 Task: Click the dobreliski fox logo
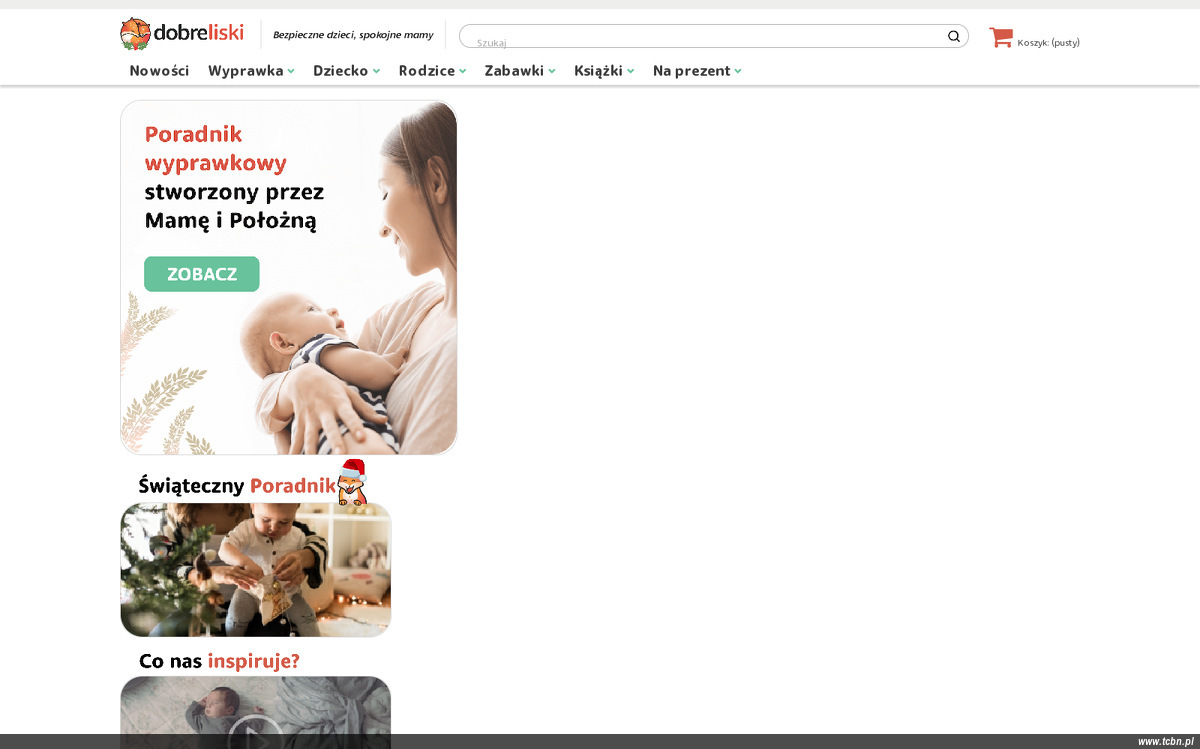tap(182, 34)
